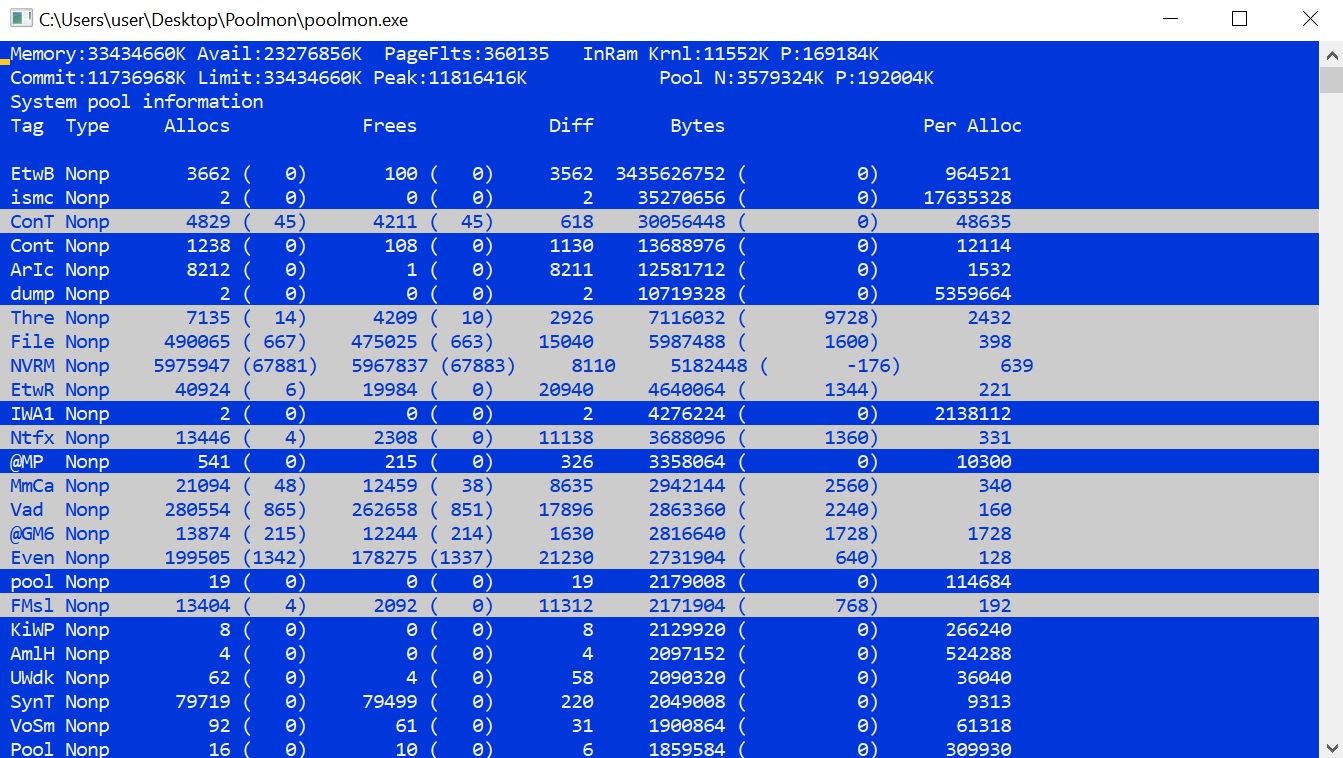
Task: Select the "VoSm" tag
Action: point(32,726)
